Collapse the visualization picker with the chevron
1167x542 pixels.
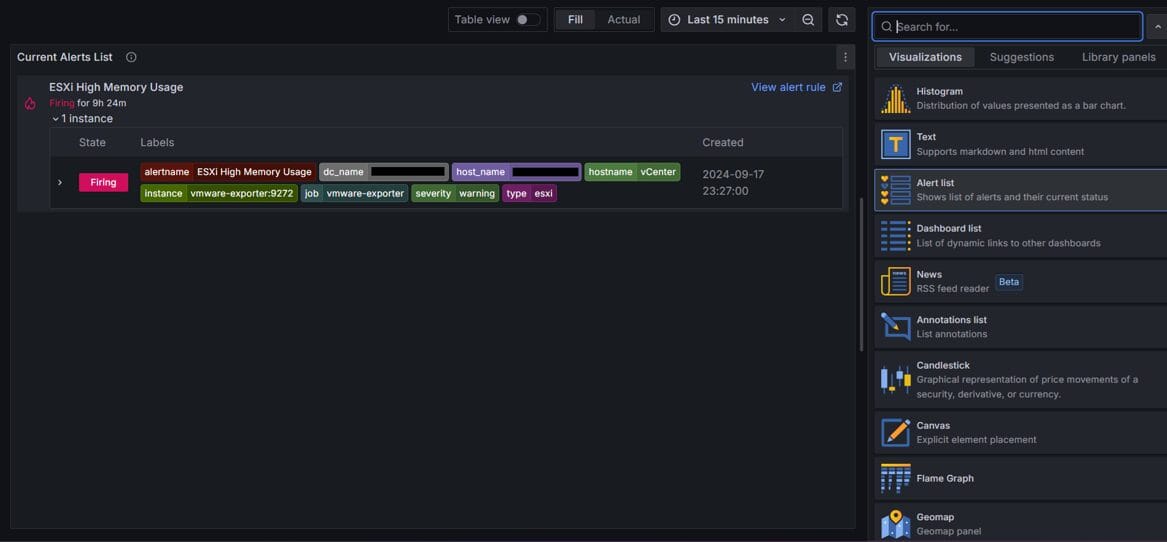coord(1158,27)
